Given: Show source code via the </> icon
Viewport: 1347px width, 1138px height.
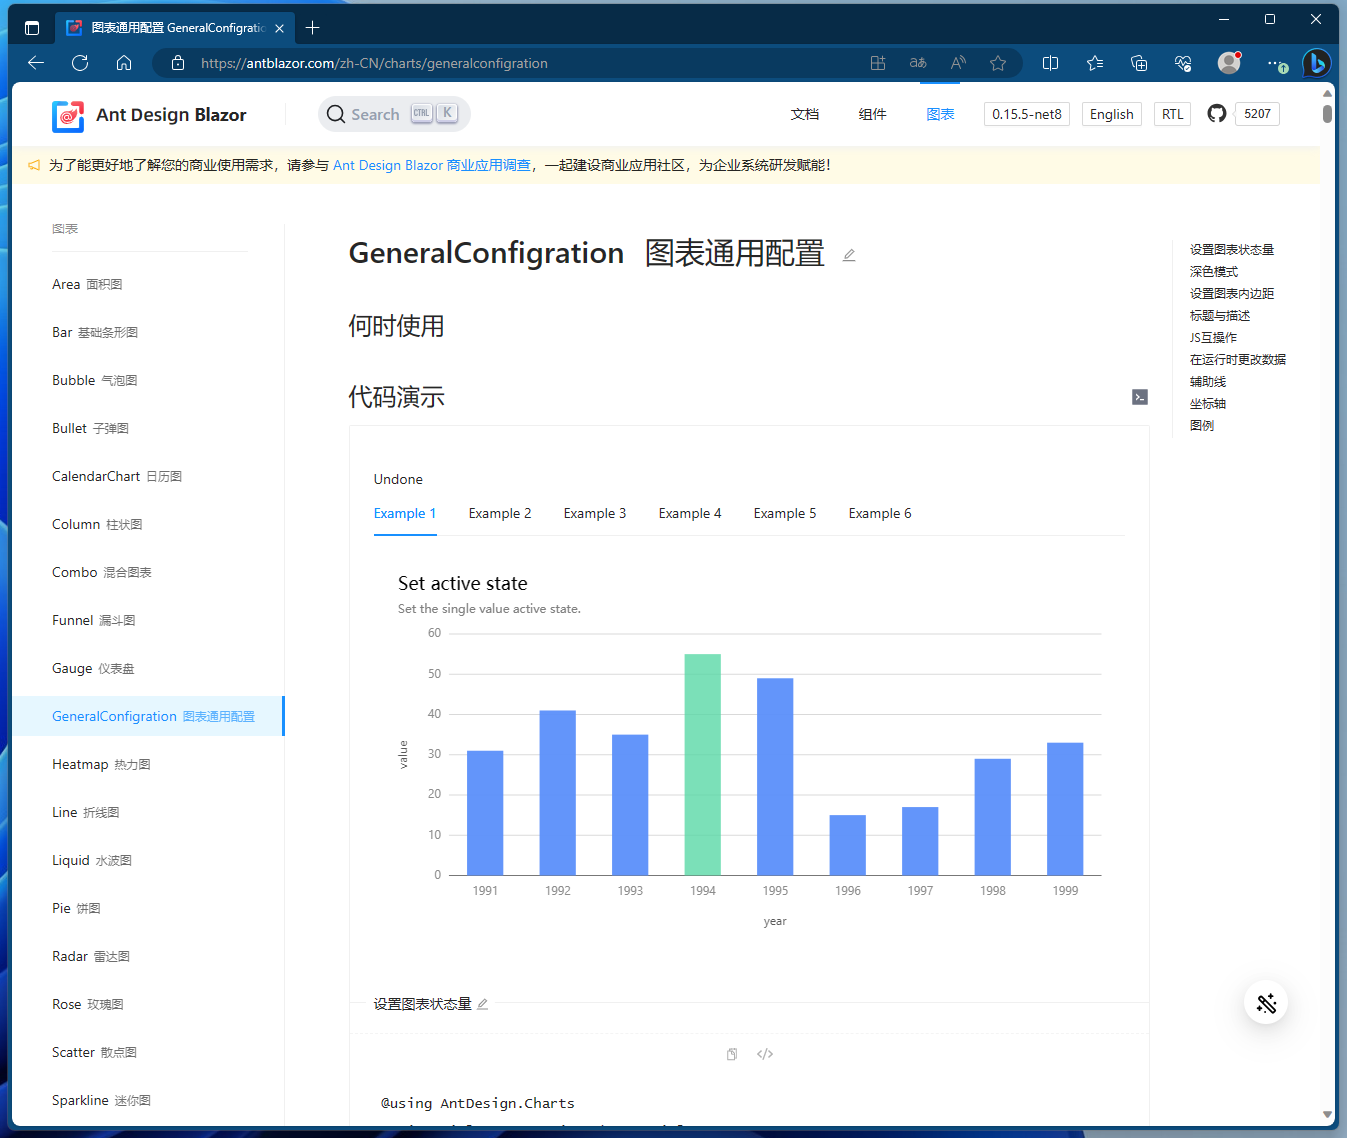Looking at the screenshot, I should [x=765, y=1054].
